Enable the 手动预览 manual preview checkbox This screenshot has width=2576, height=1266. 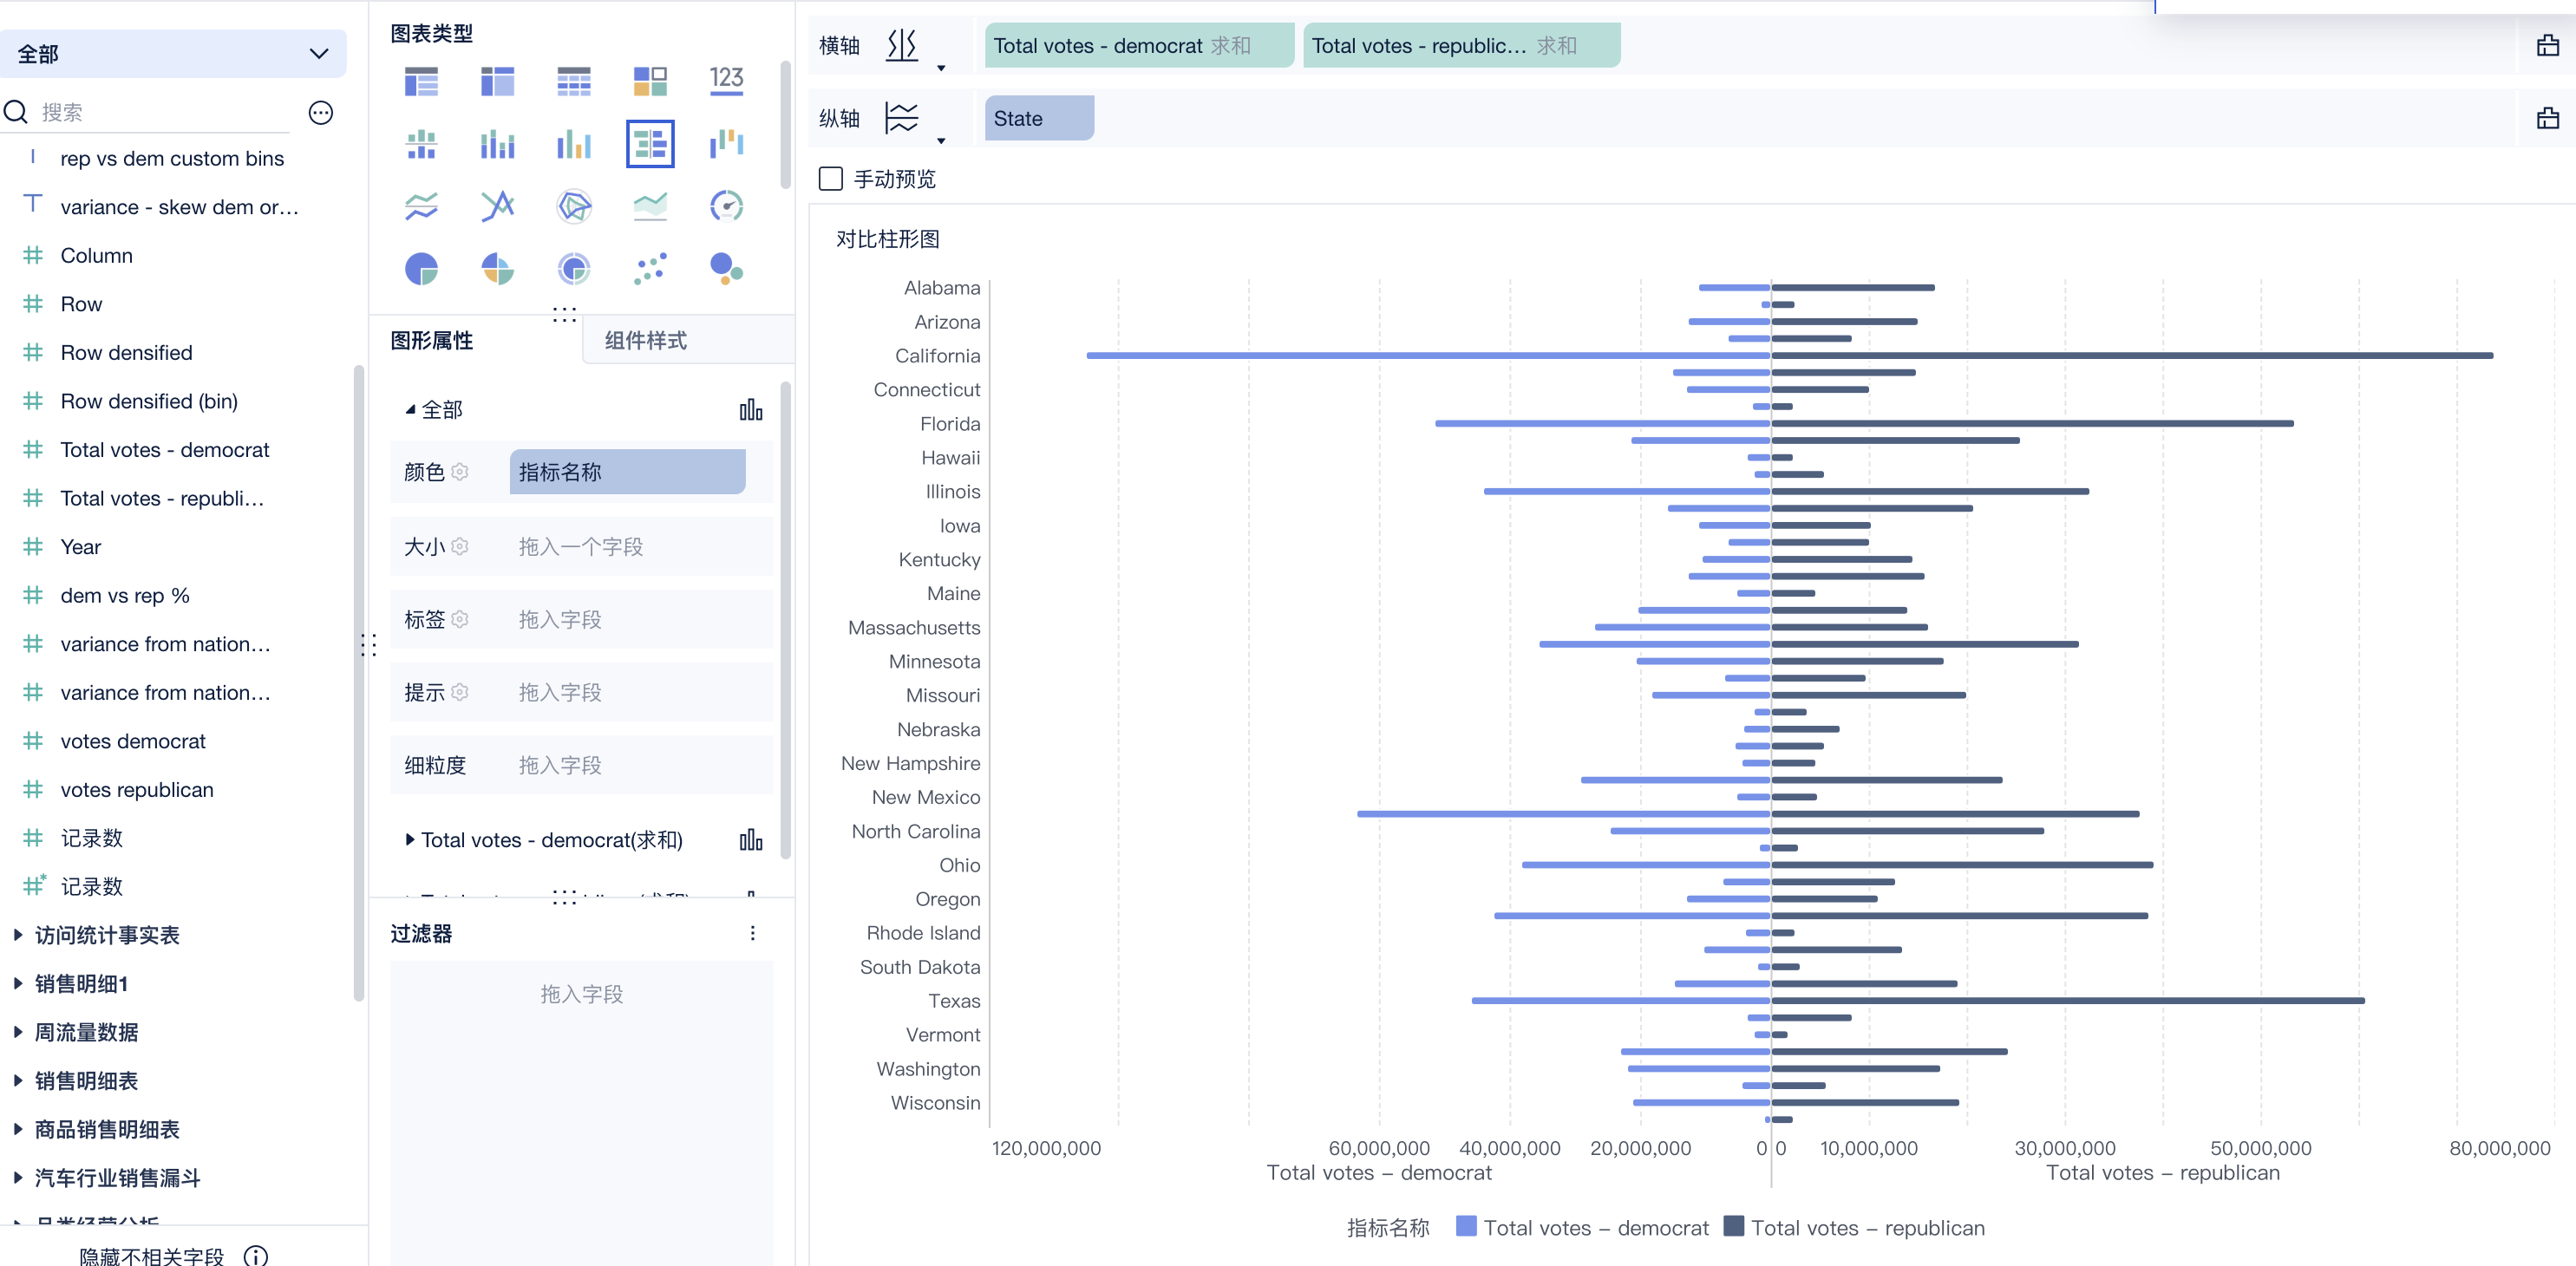[831, 179]
